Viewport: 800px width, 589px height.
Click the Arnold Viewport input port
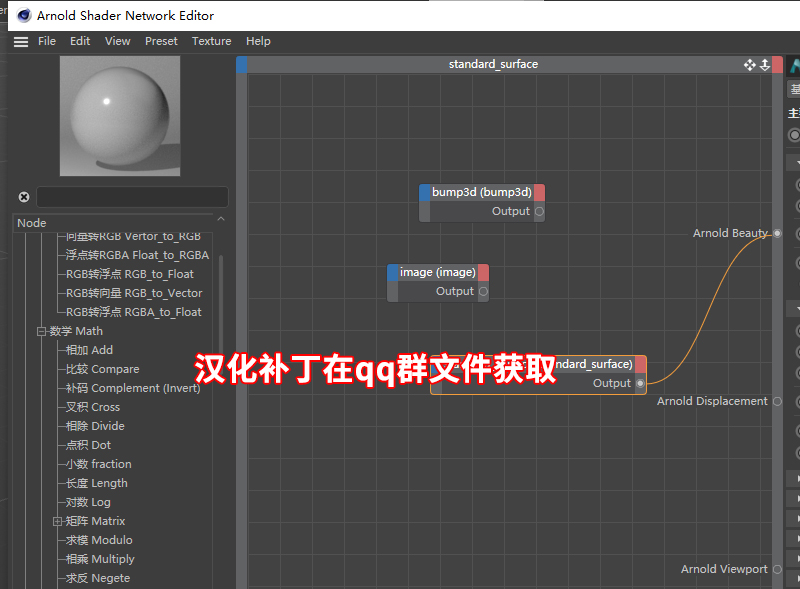click(777, 569)
